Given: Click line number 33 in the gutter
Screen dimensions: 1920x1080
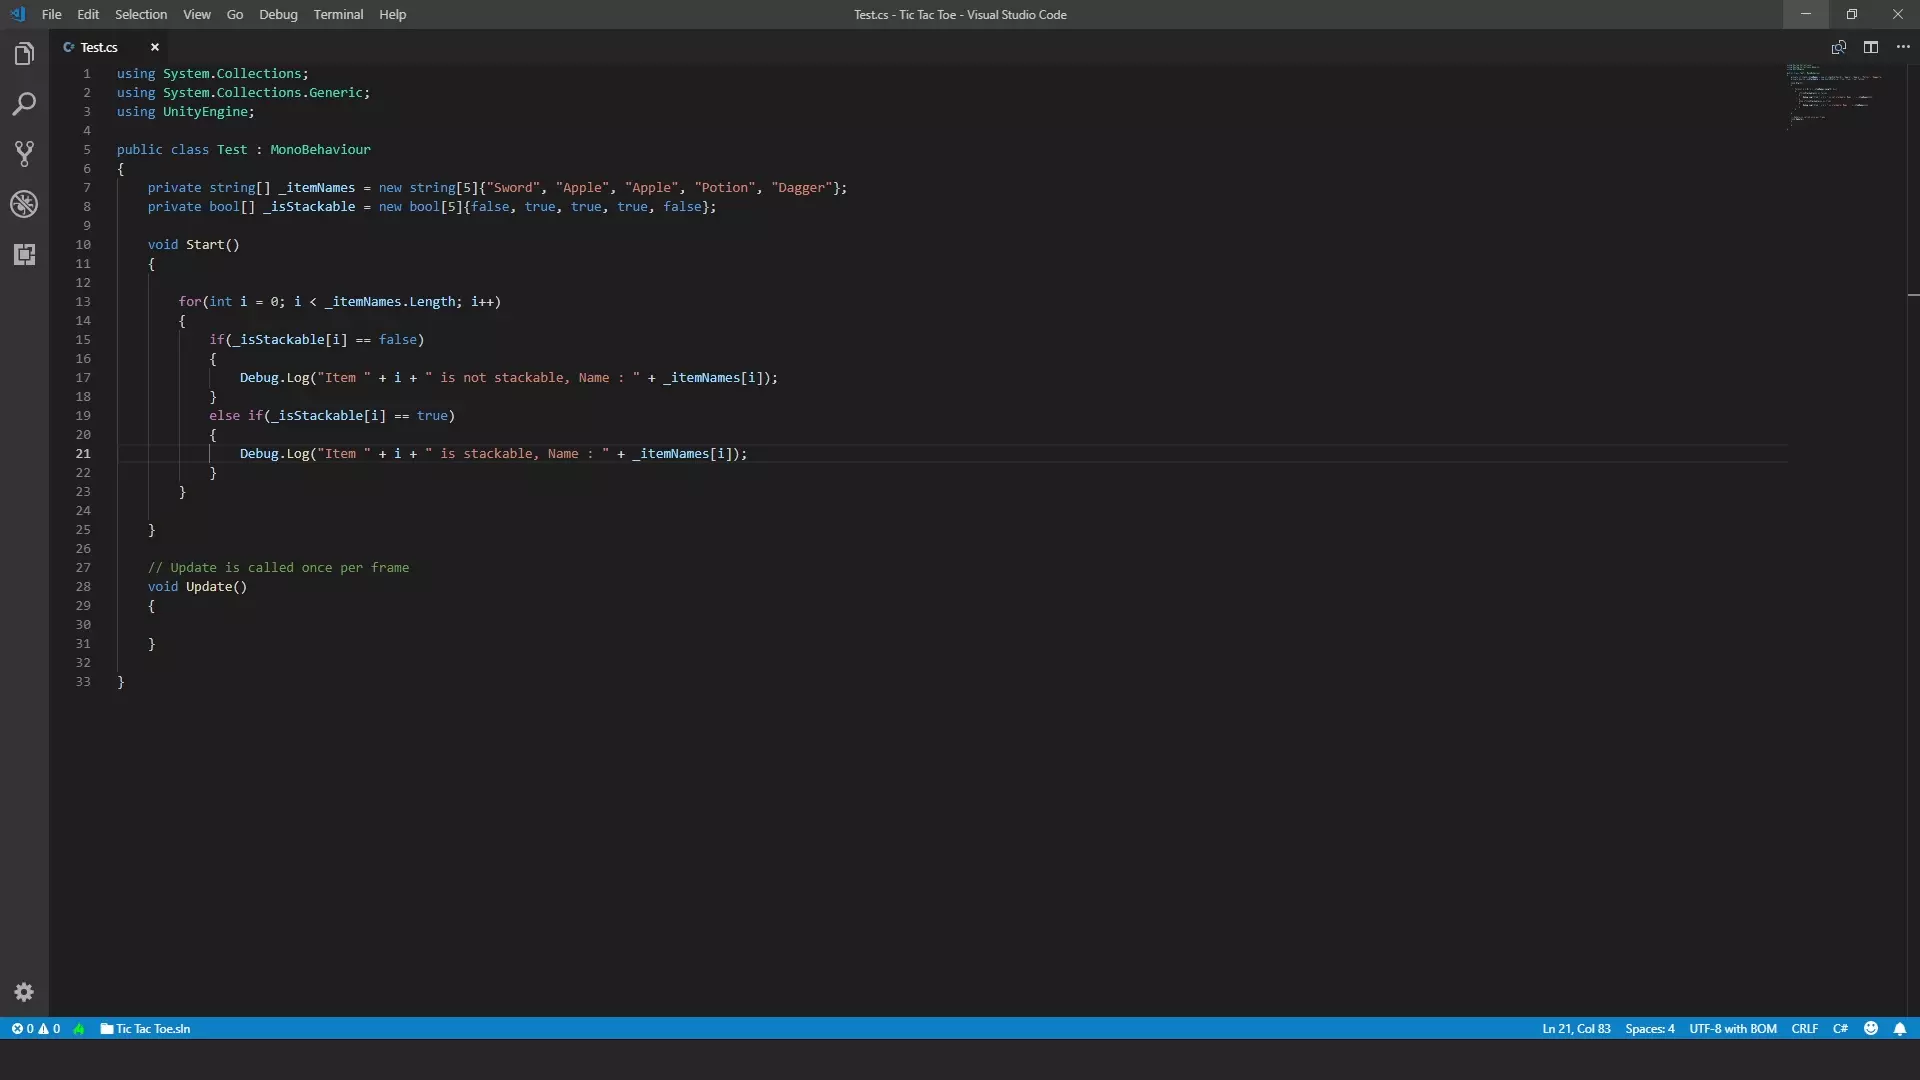Looking at the screenshot, I should (x=83, y=681).
